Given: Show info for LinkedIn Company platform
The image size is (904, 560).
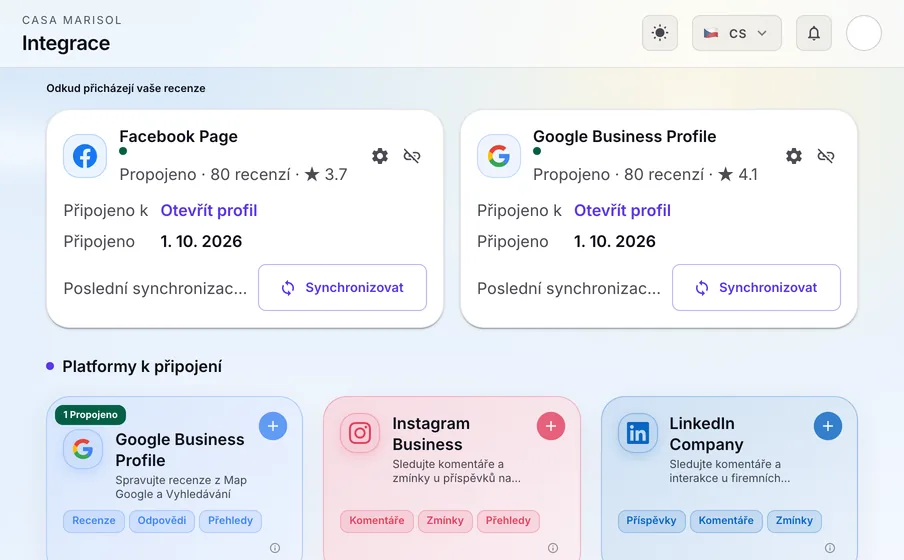Looking at the screenshot, I should [830, 548].
